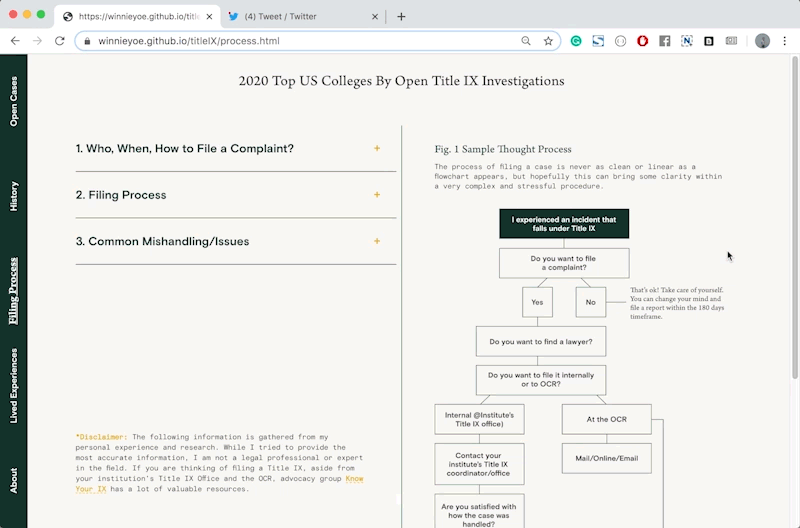Open the Grammarly extension icon
This screenshot has height=528, width=800.
pyautogui.click(x=576, y=41)
